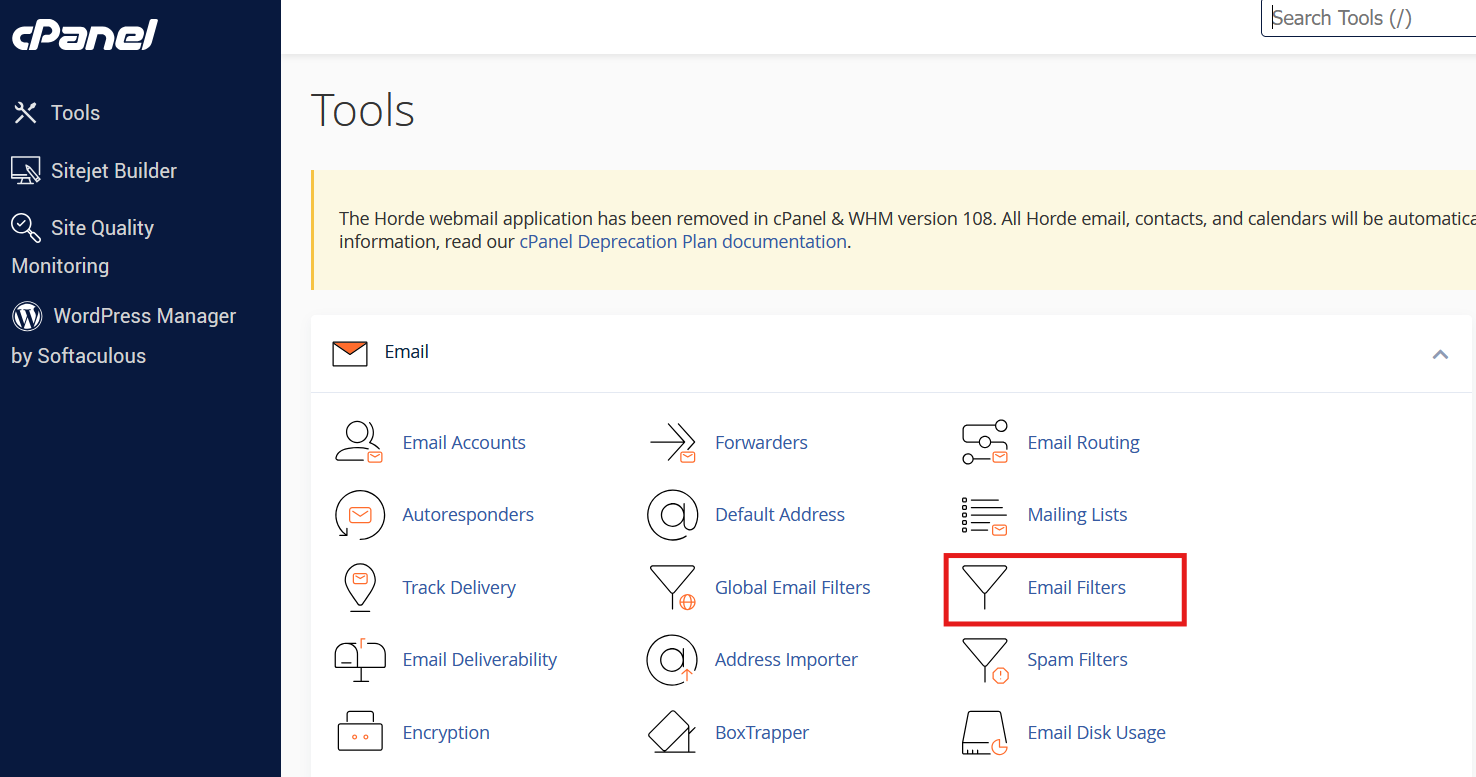The width and height of the screenshot is (1476, 777).
Task: Click the Email Deliverability mailbox icon
Action: pos(359,660)
